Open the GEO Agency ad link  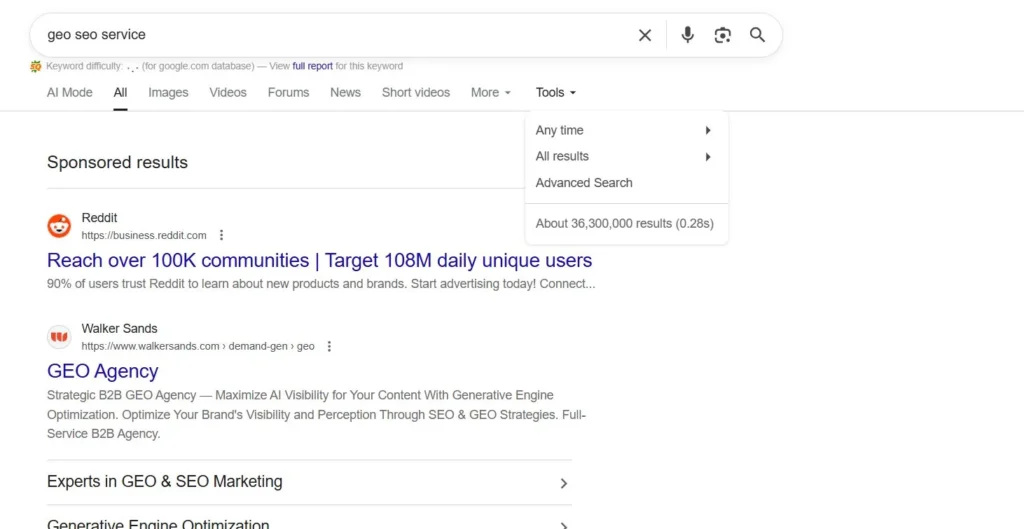(x=102, y=371)
